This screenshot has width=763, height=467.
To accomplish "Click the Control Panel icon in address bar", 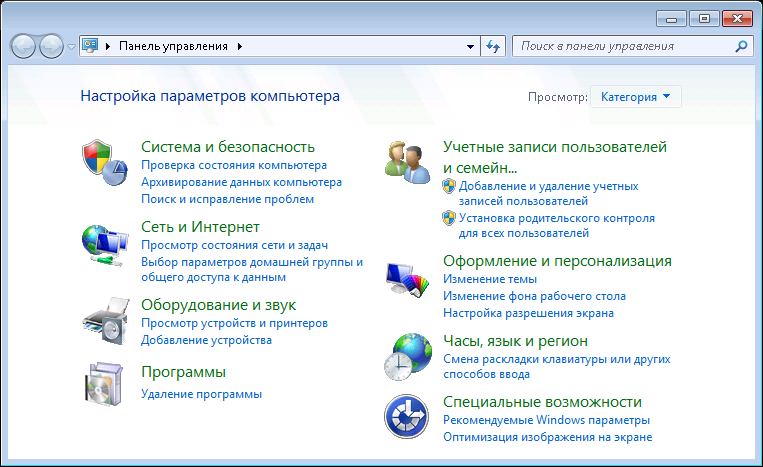I will click(x=90, y=46).
